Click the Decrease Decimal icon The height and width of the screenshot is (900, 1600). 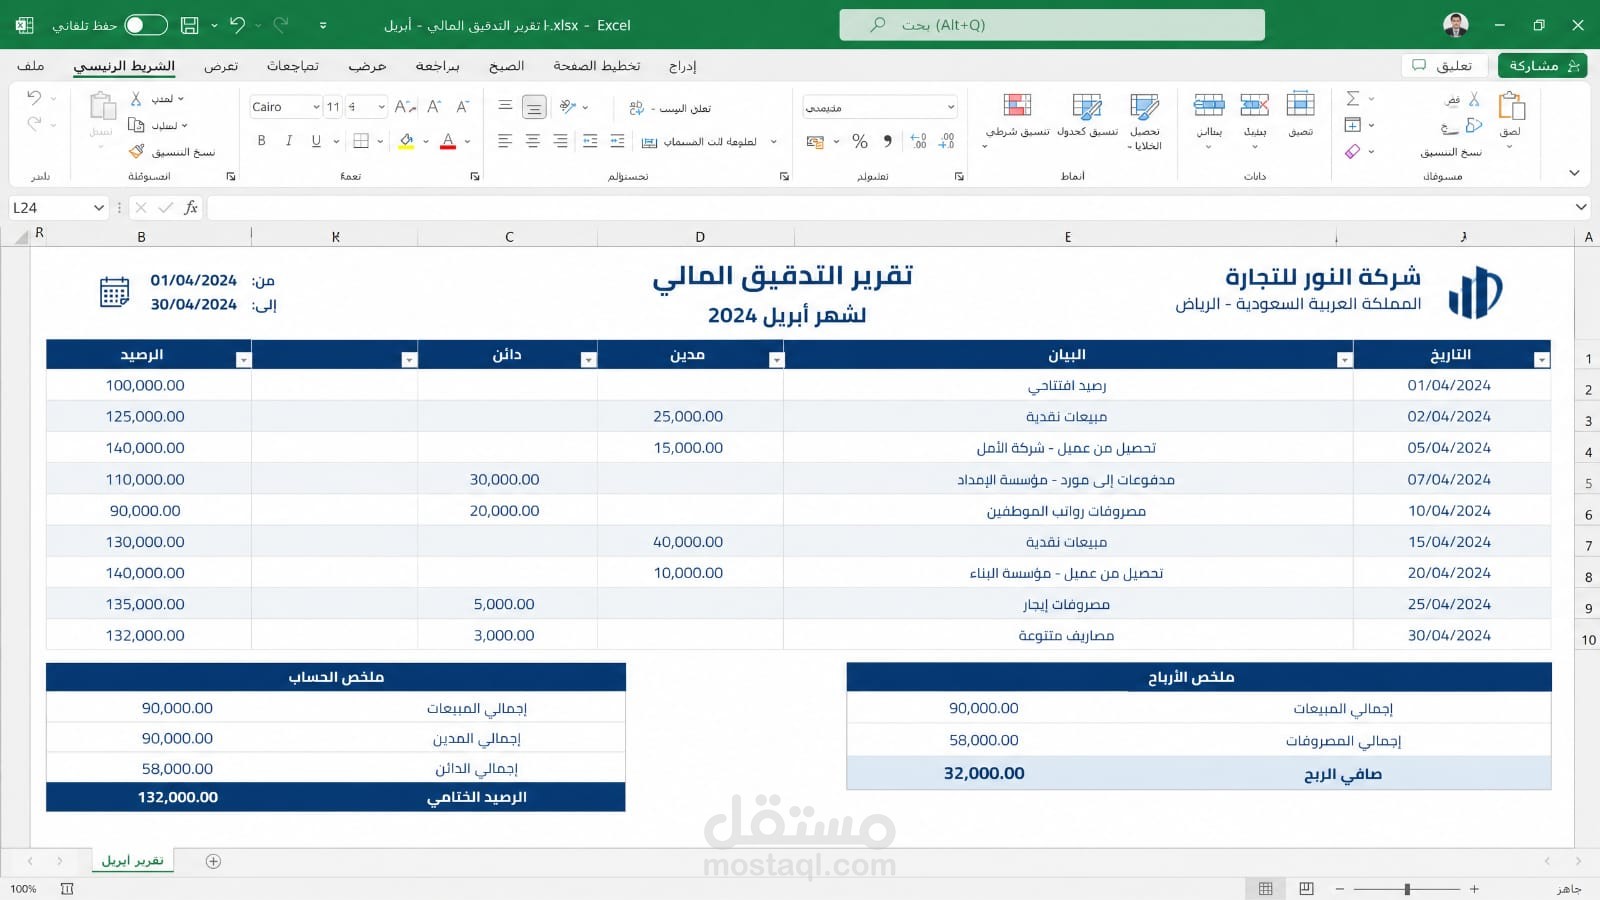(947, 141)
